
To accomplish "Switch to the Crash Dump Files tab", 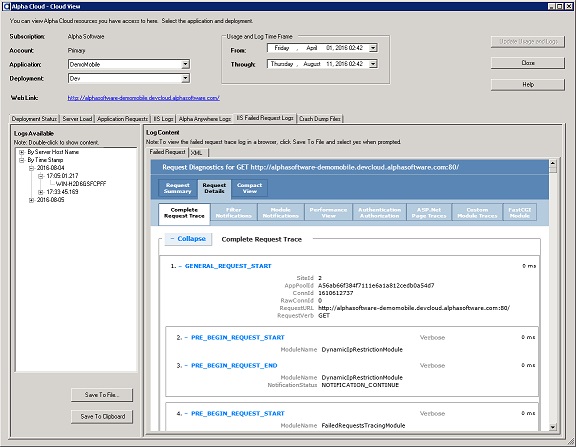I will 320,119.
